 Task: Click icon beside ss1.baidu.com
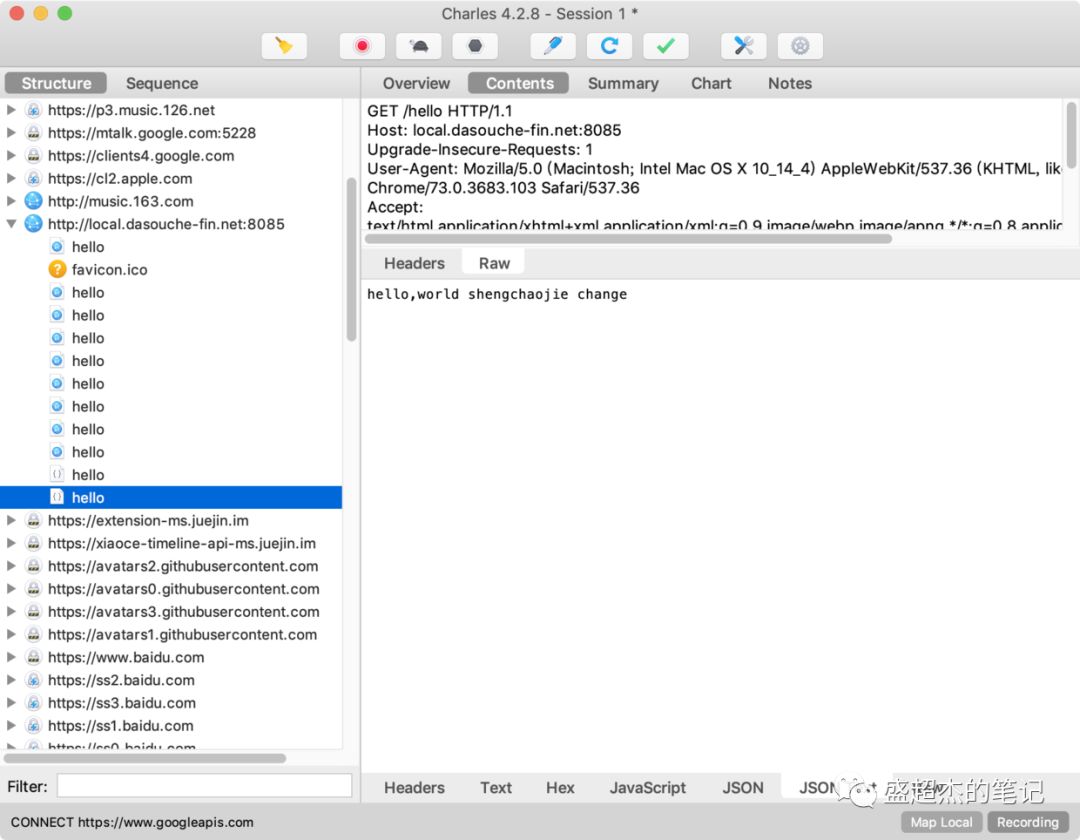pos(33,725)
